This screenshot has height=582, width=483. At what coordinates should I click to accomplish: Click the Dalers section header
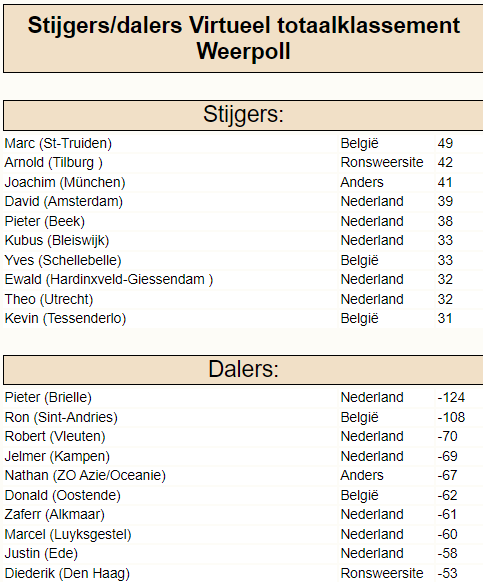tap(243, 370)
